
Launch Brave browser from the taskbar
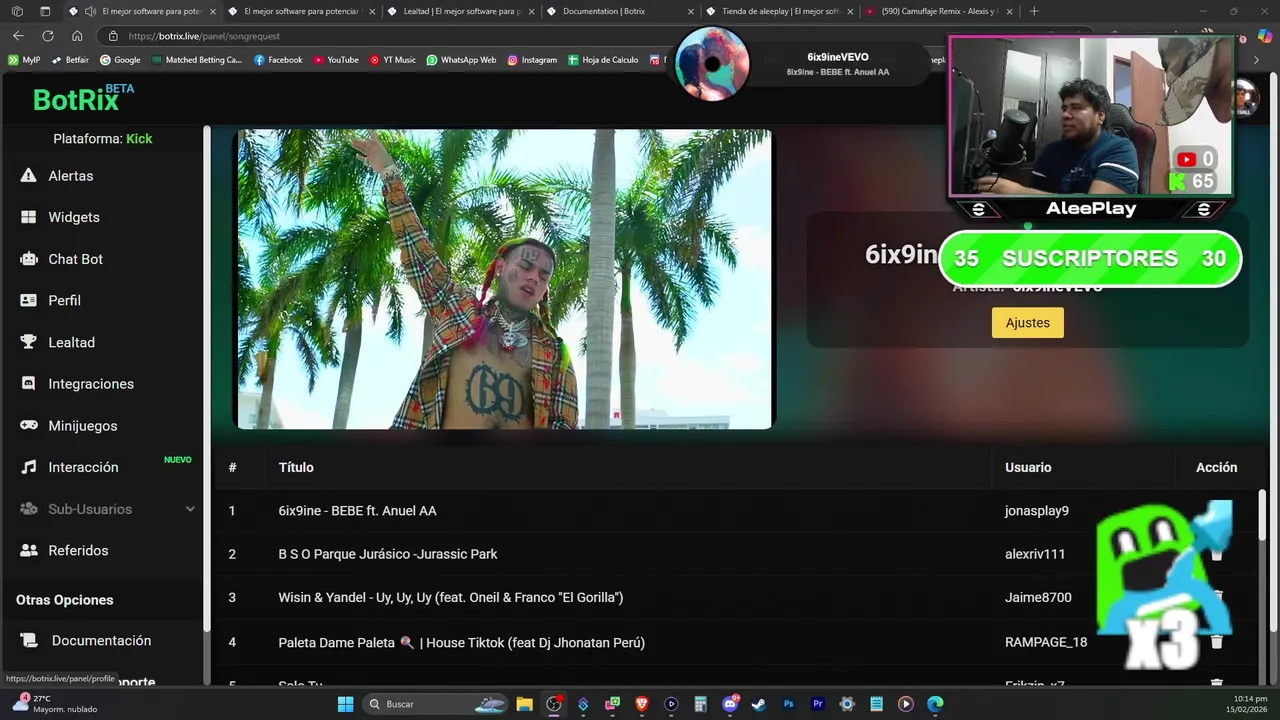642,704
